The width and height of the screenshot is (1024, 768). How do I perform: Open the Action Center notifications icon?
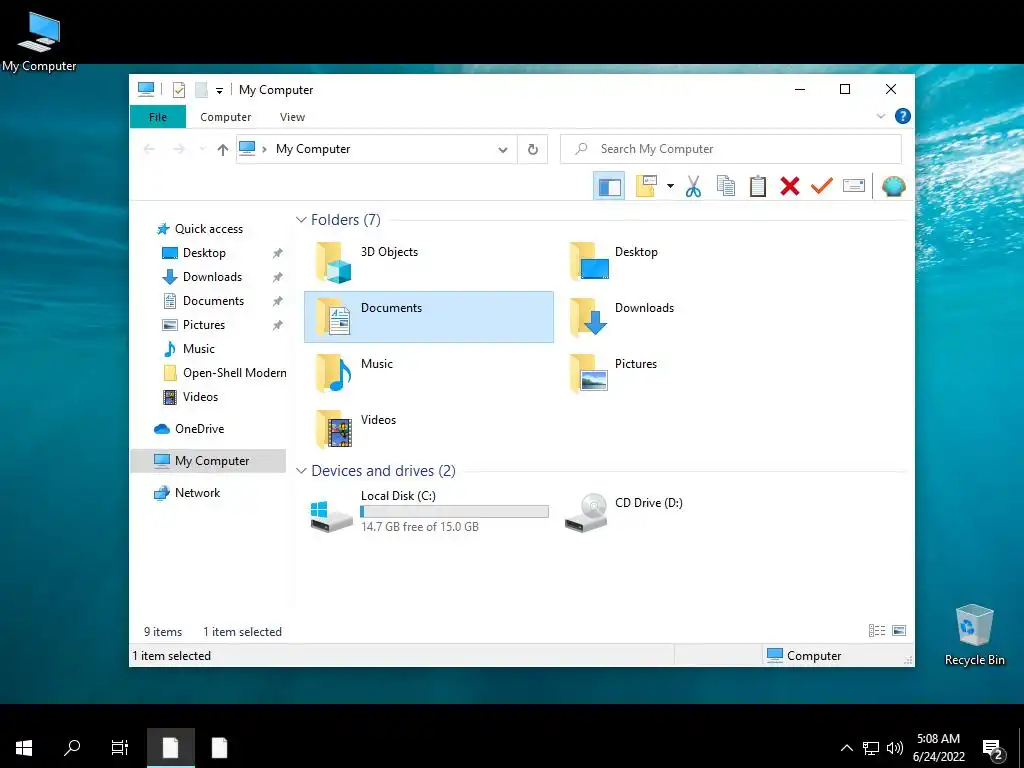pos(993,748)
